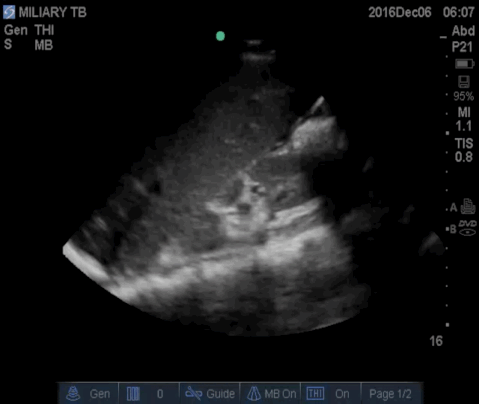Viewport: 479px width, 404px height.
Task: Click the save disk storage icon
Action: (x=464, y=81)
